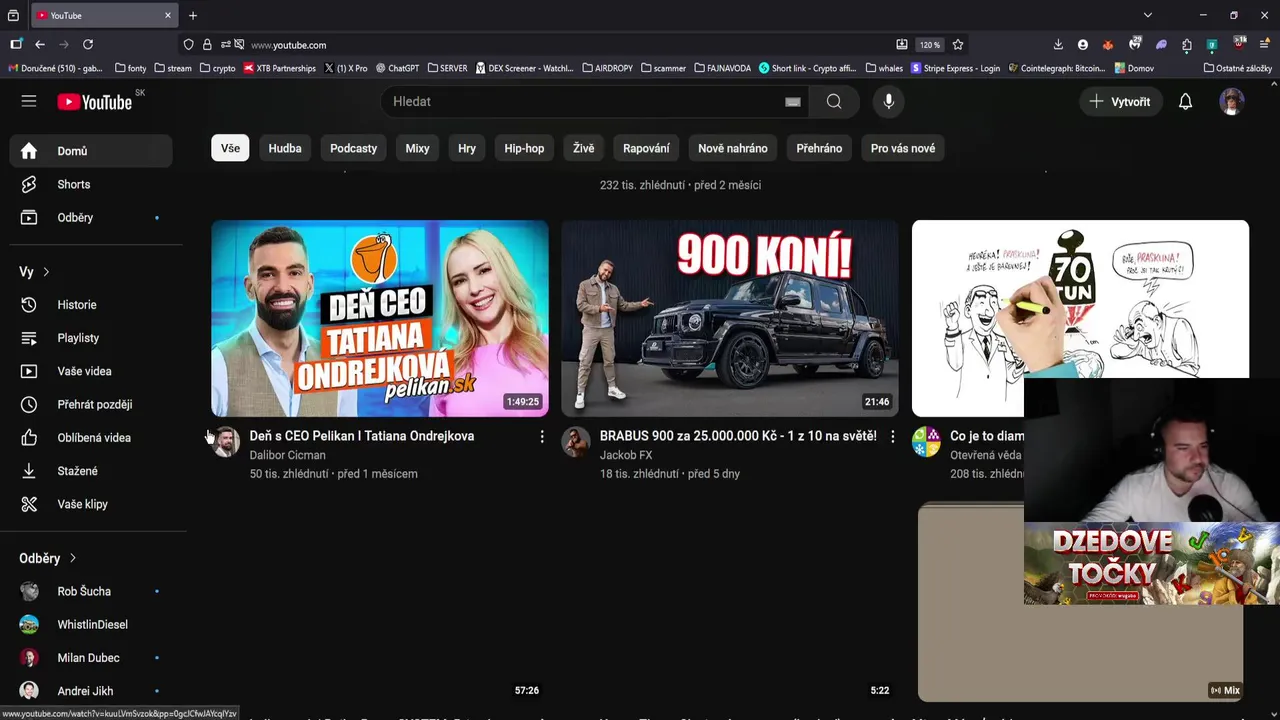This screenshot has width=1280, height=720.
Task: Select the Živě filter chip
Action: pos(584,148)
